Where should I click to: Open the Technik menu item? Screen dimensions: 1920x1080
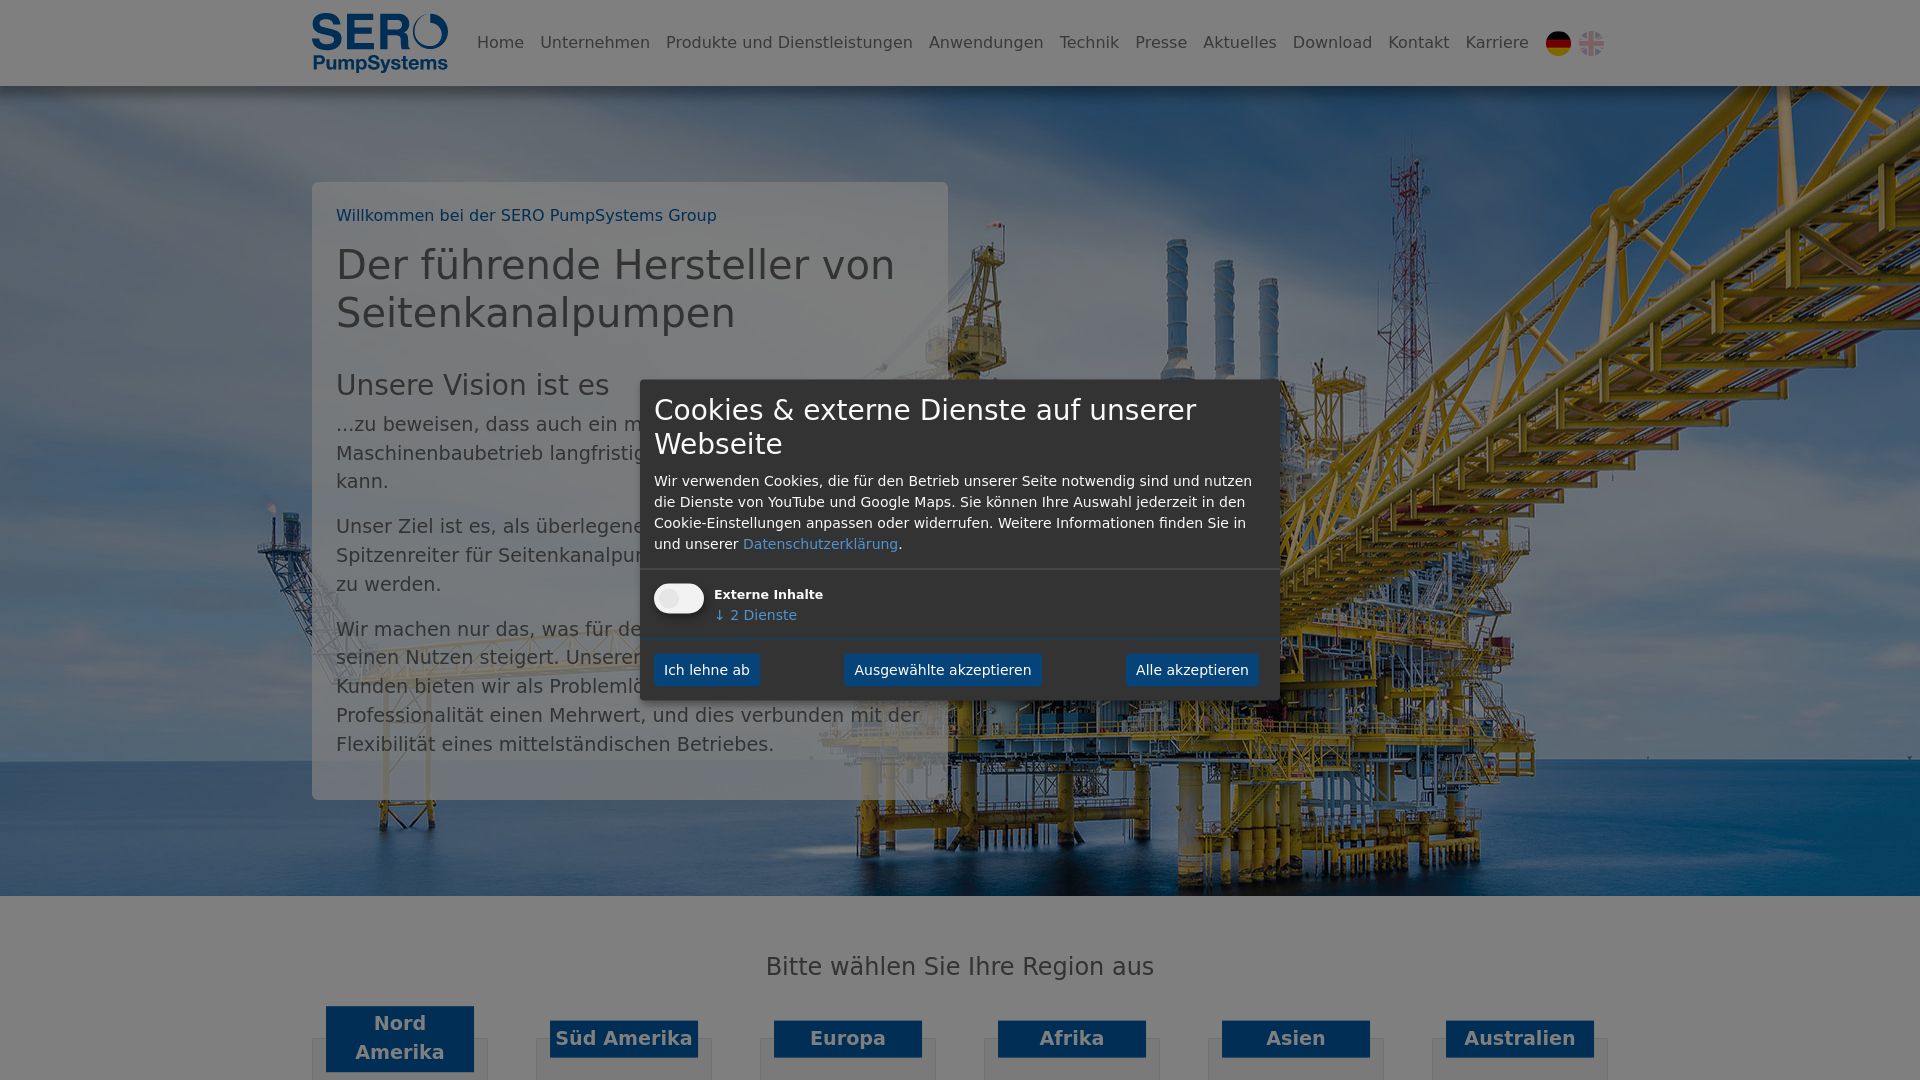[x=1089, y=43]
